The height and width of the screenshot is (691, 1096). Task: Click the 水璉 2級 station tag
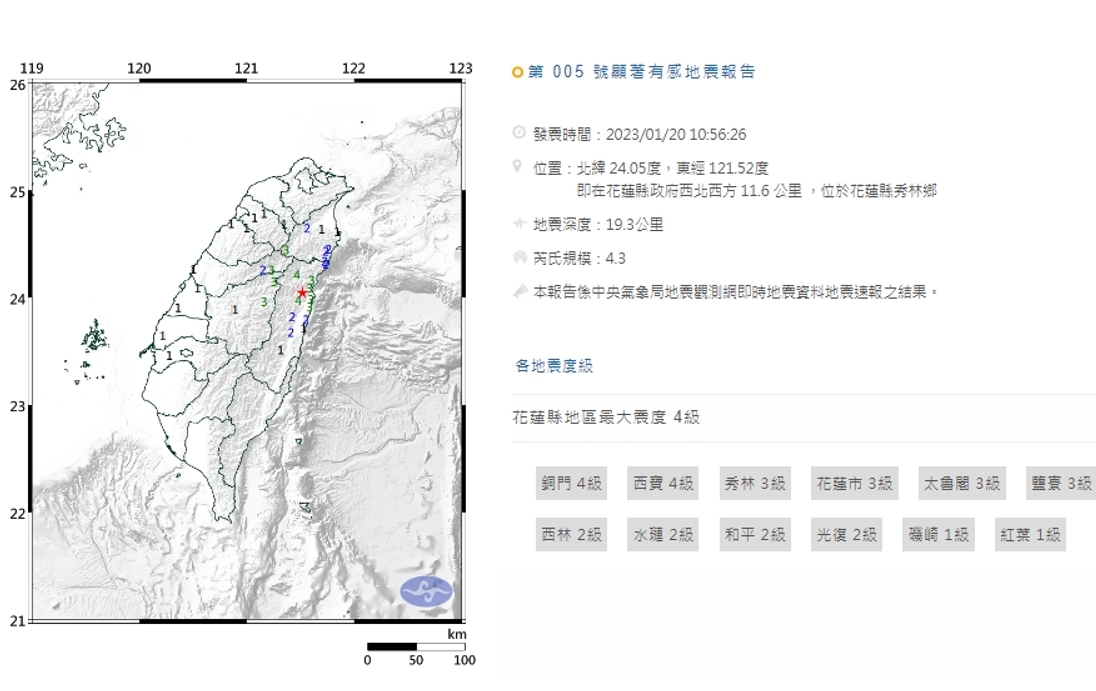click(662, 535)
